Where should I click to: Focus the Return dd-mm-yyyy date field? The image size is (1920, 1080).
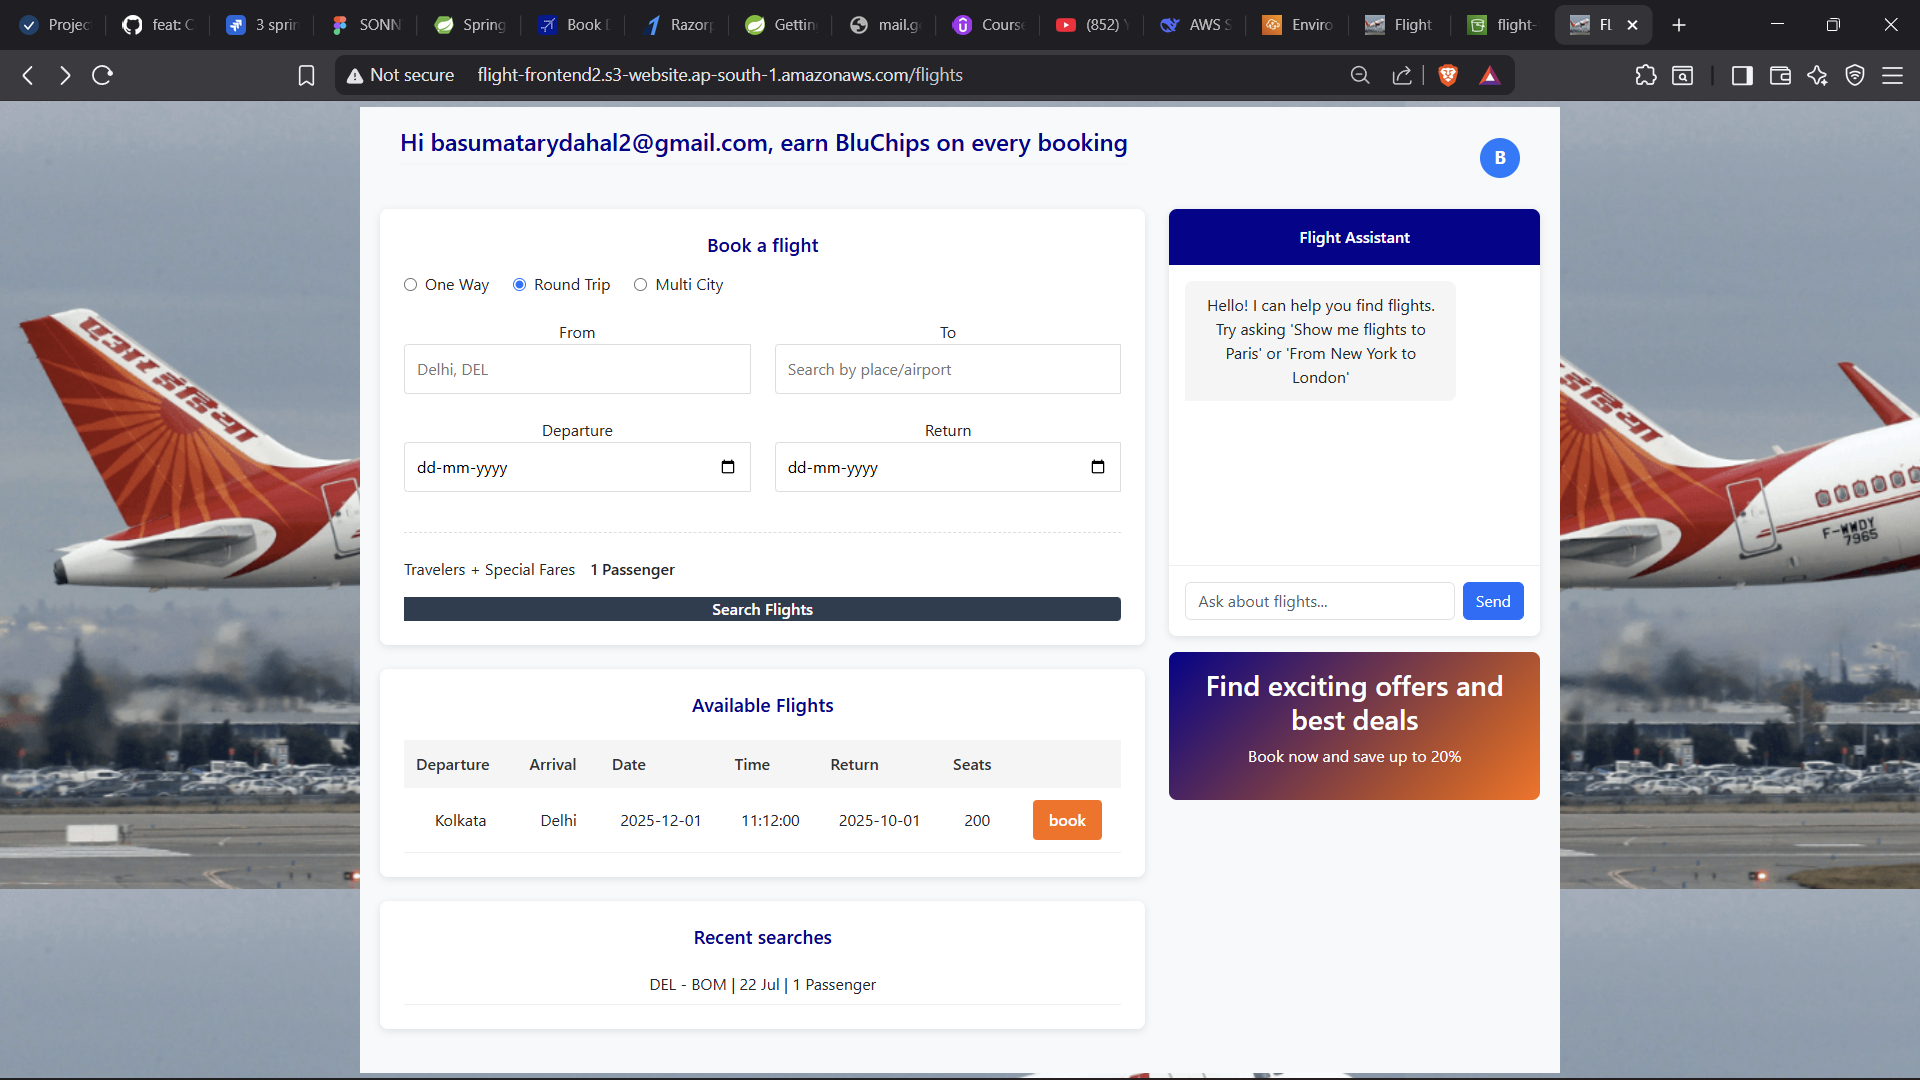click(947, 467)
